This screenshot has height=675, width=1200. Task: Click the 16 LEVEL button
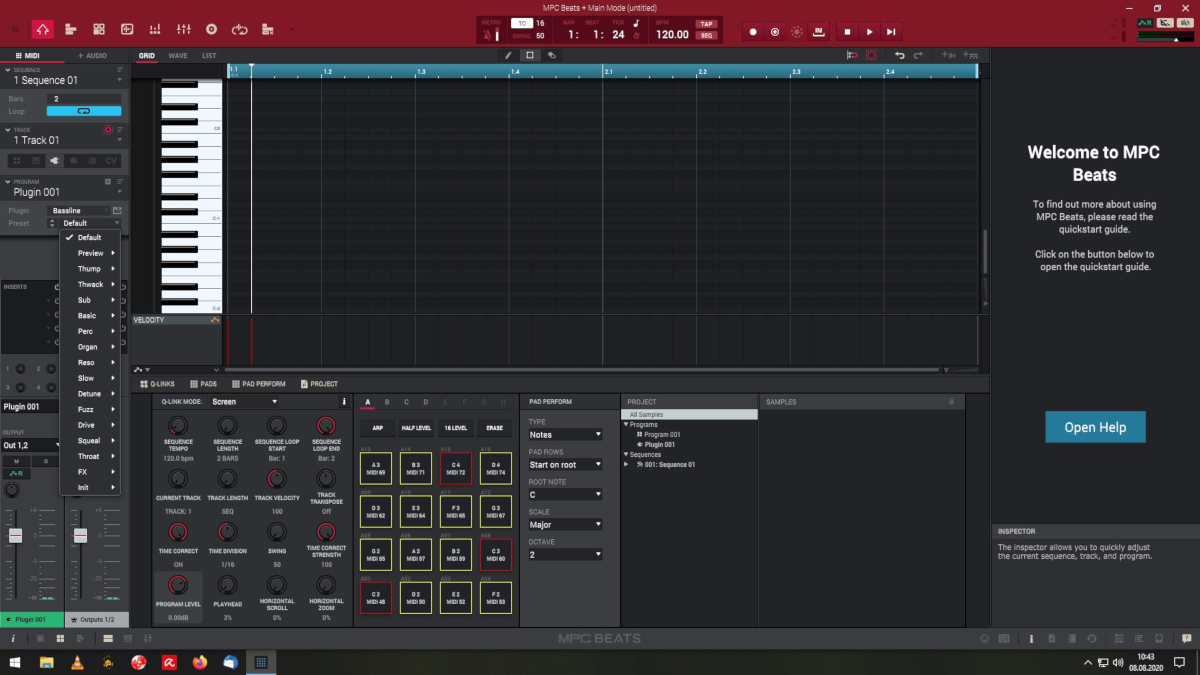pyautogui.click(x=455, y=427)
